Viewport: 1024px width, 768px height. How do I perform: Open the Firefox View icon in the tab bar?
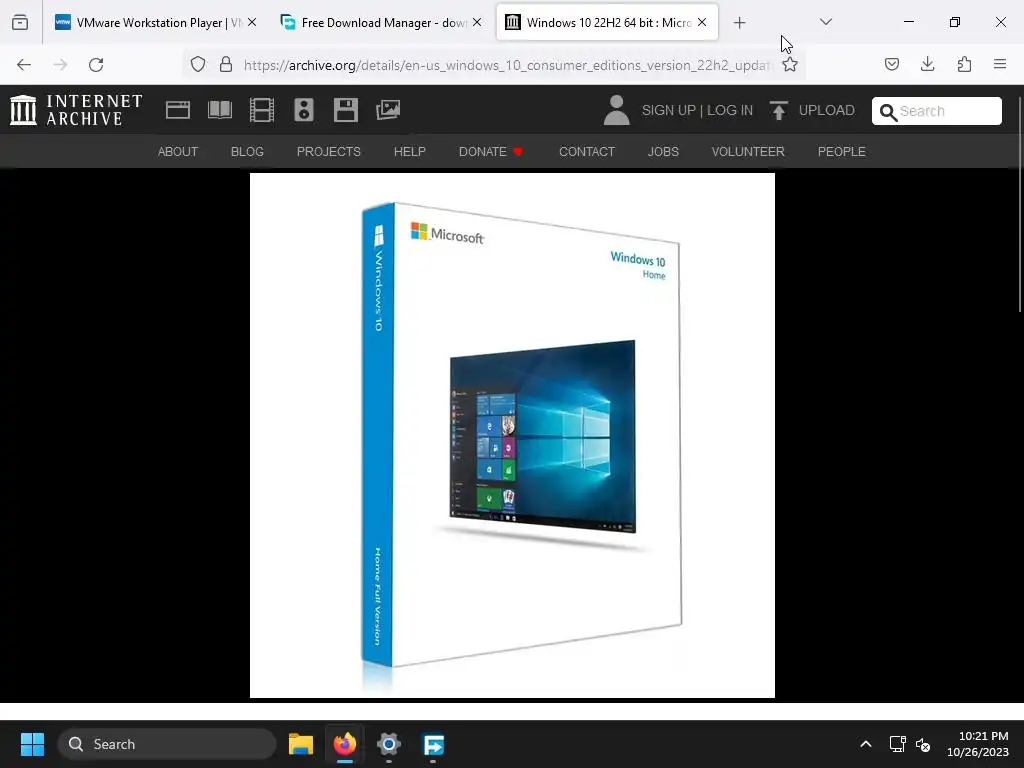point(20,23)
